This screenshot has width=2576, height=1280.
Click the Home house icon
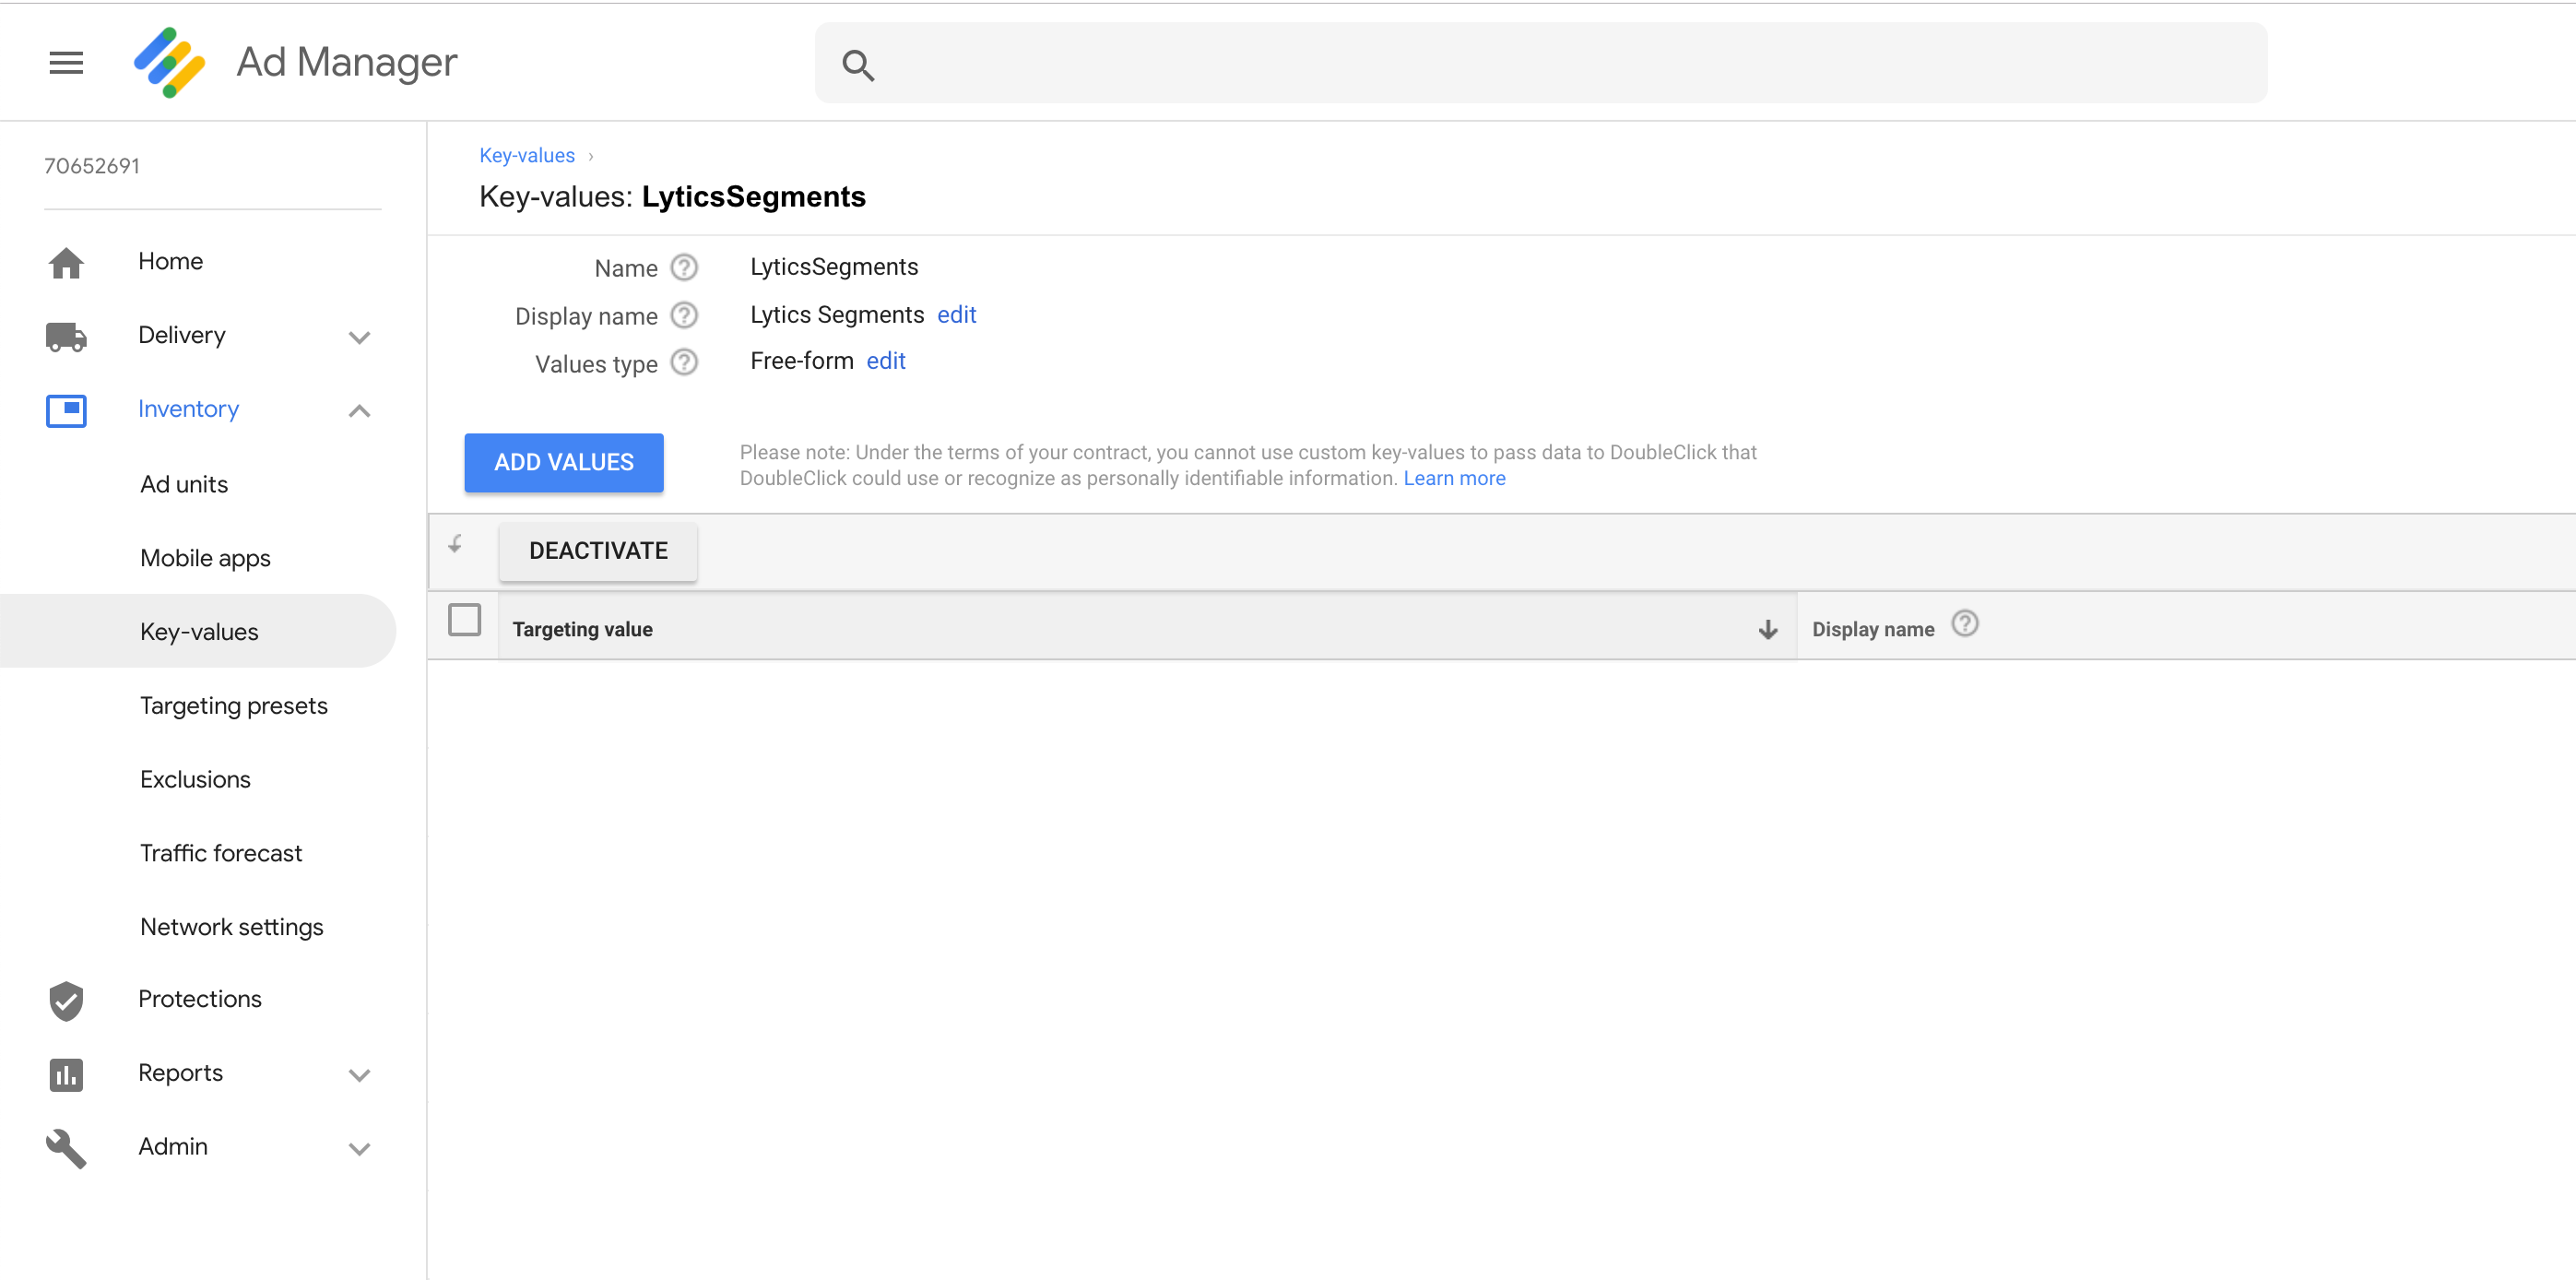66,263
